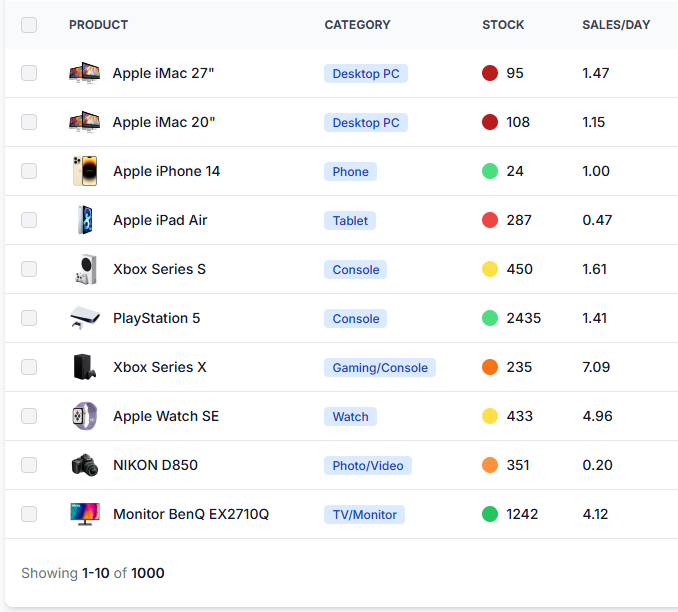Click the TV/Monitor category badge
The width and height of the screenshot is (678, 612).
click(x=364, y=515)
